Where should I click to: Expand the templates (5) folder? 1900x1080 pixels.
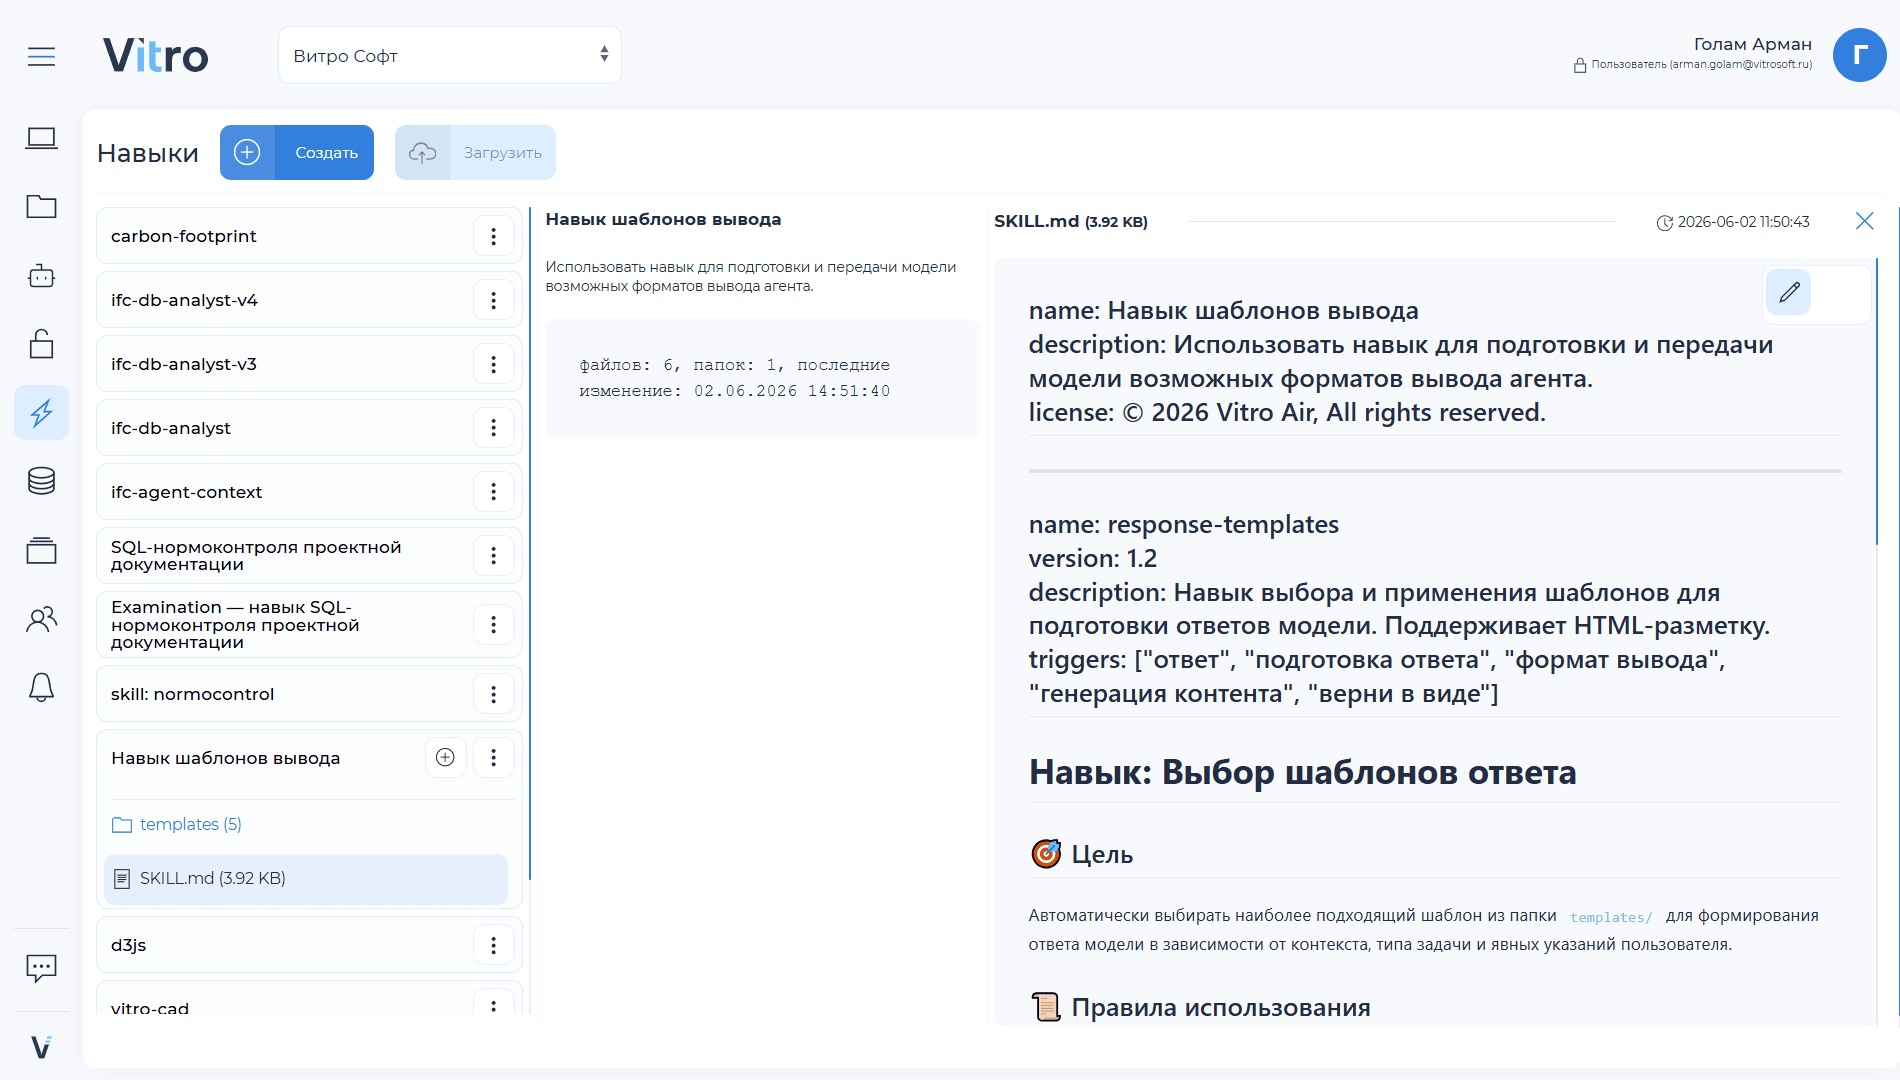coord(177,824)
